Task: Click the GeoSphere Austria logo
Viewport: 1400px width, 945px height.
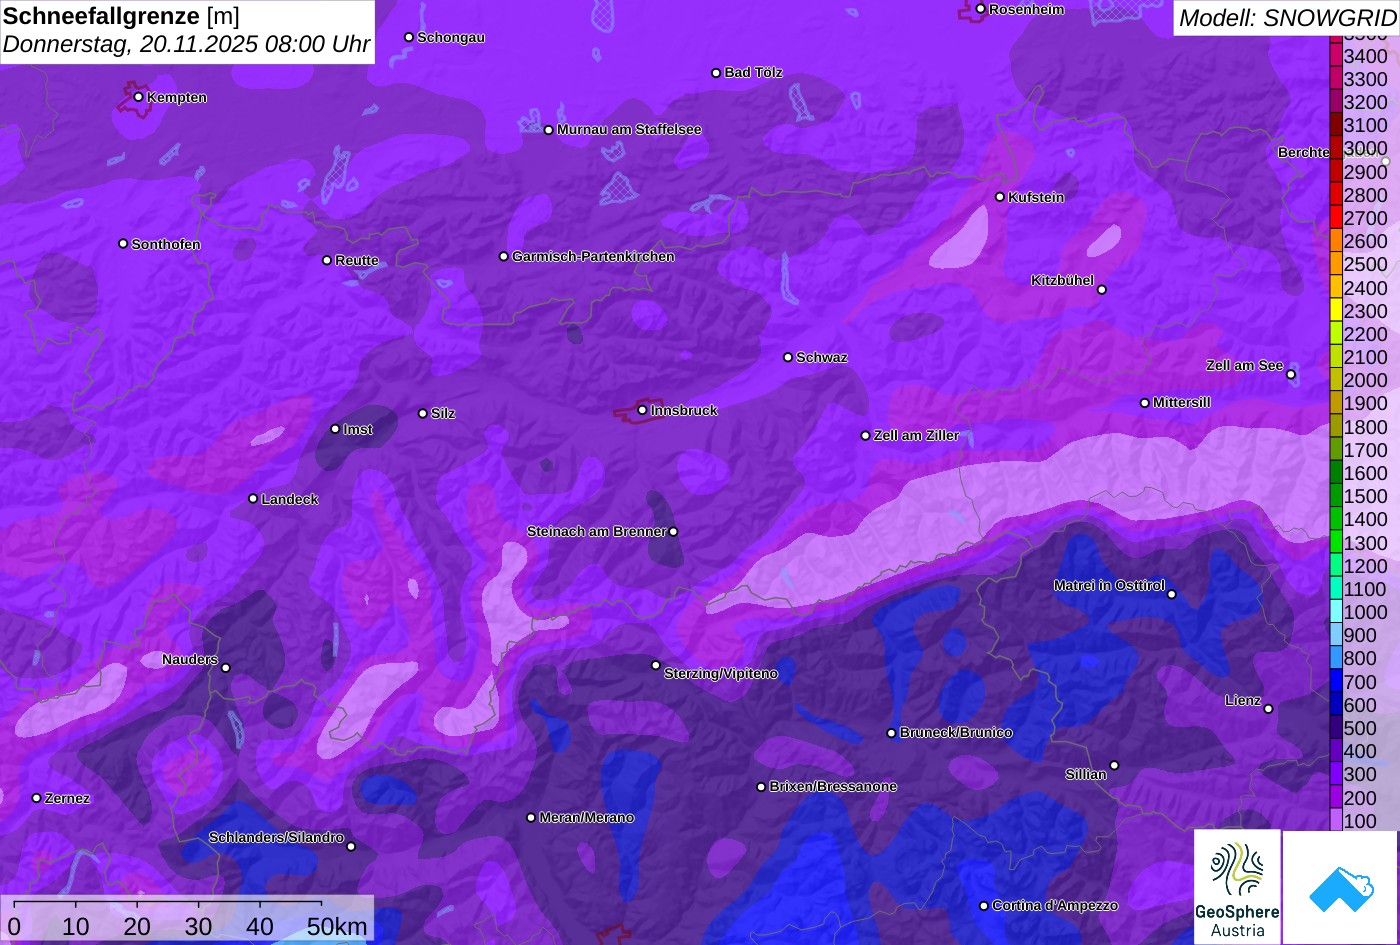Action: tap(1237, 886)
